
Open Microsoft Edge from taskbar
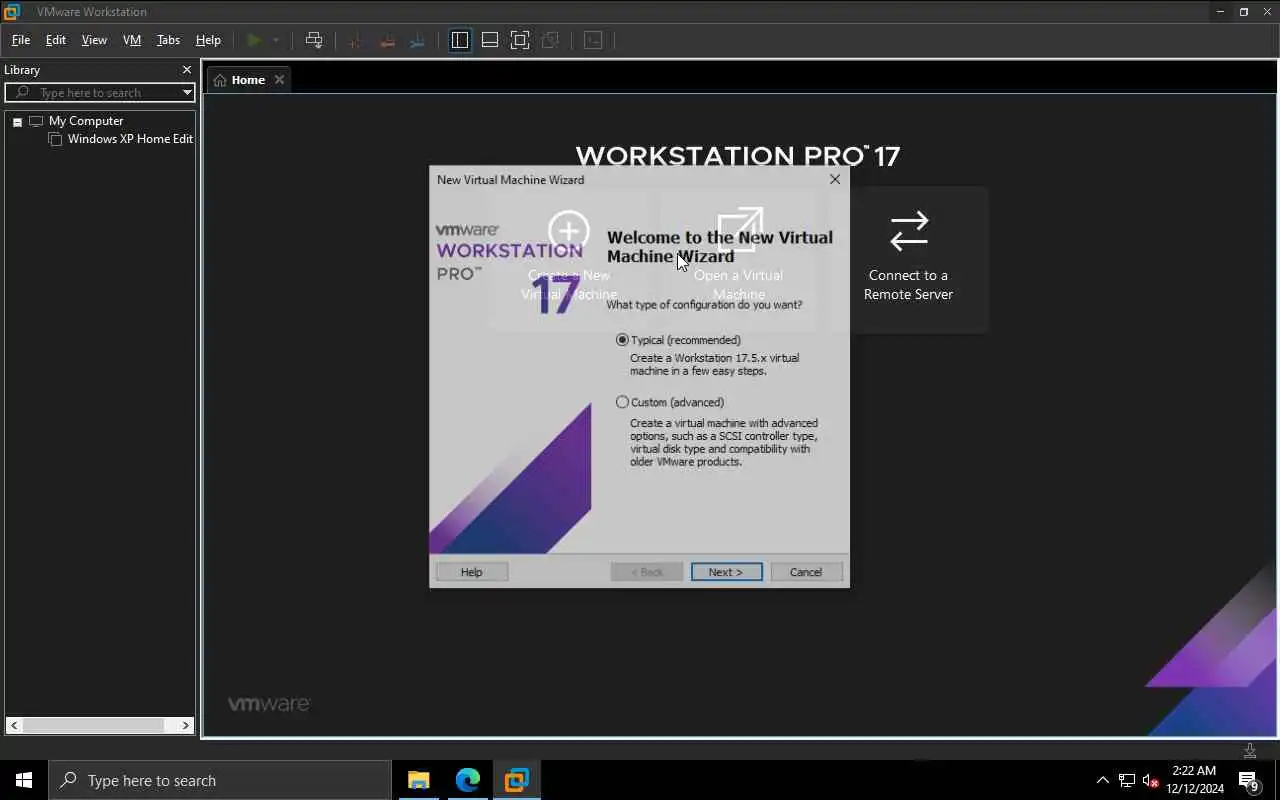[468, 780]
